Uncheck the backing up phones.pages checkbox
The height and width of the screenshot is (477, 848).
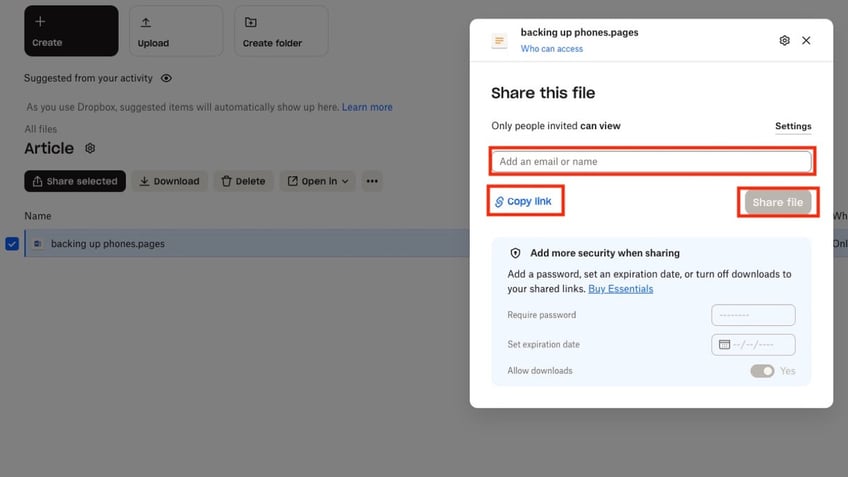pos(12,244)
